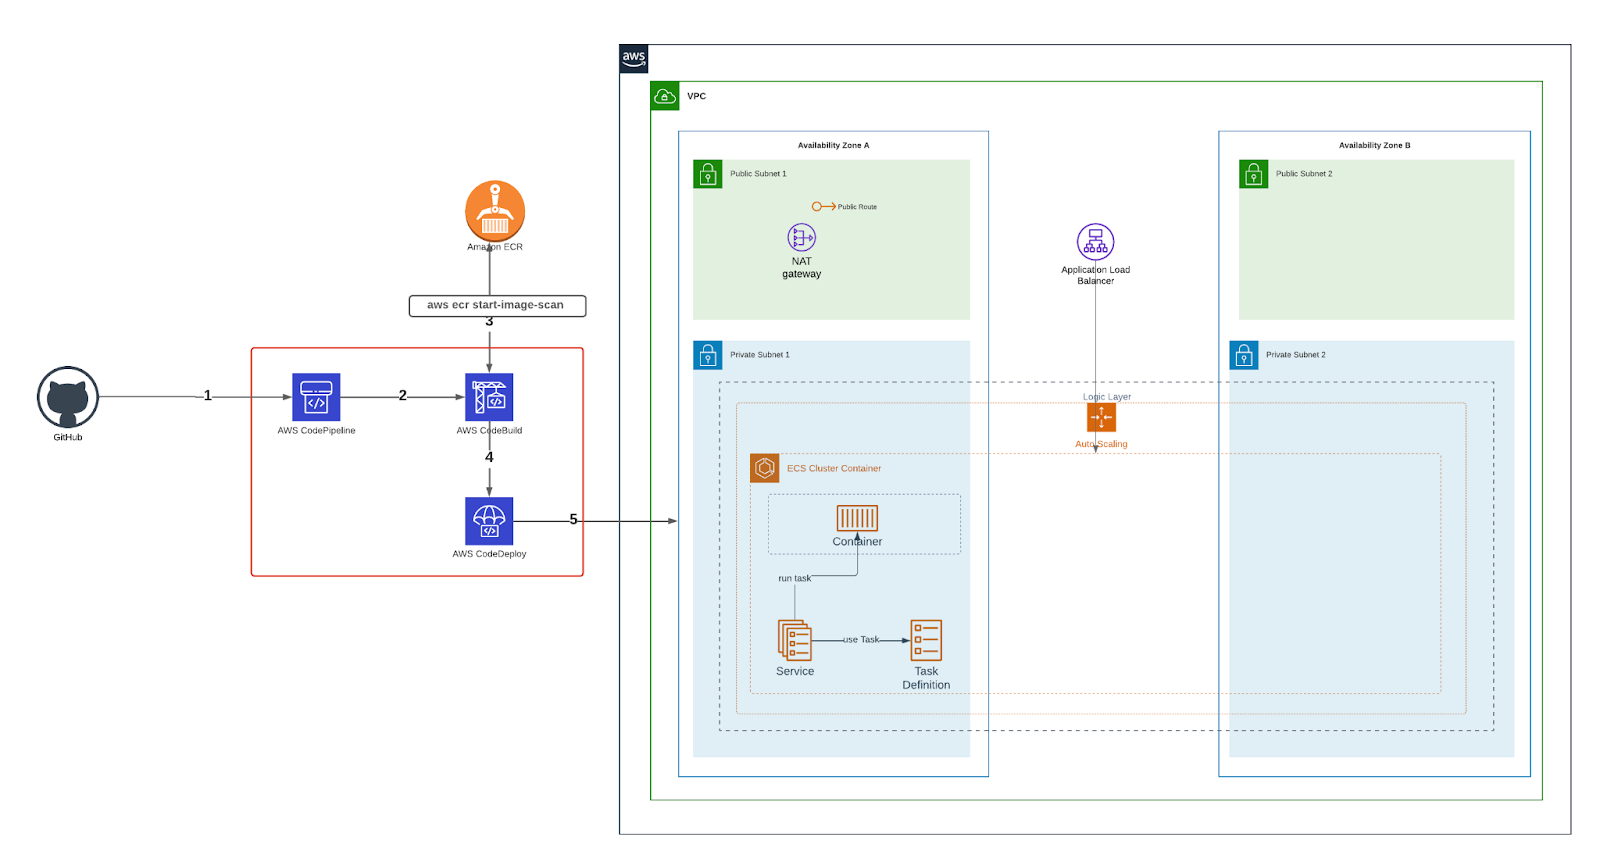
Task: Select the AWS CodeBuild icon
Action: point(489,397)
